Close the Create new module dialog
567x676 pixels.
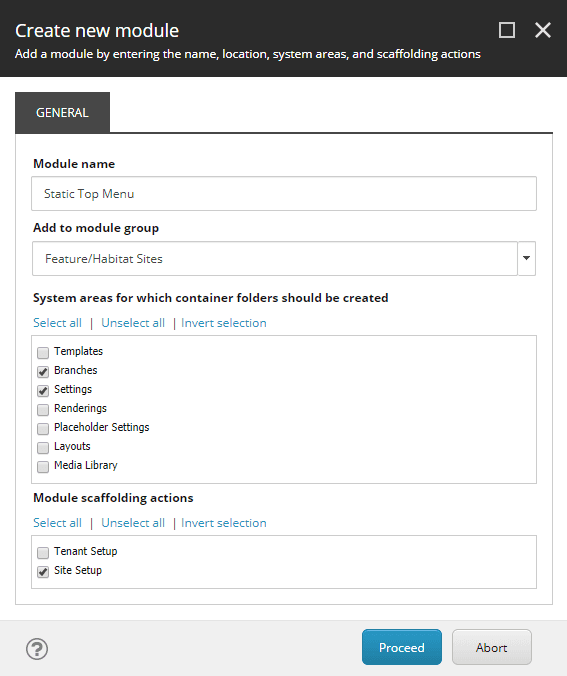[542, 30]
